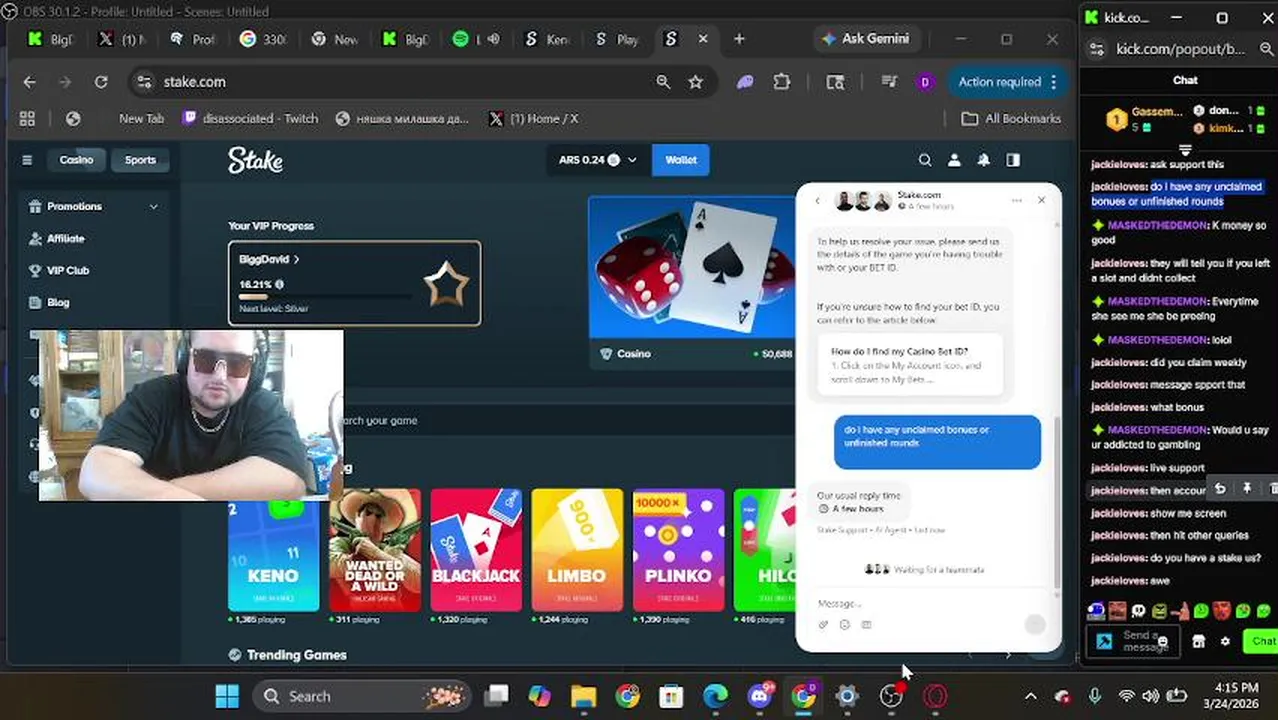Open the Limbo game thumbnail
The width and height of the screenshot is (1278, 720).
pyautogui.click(x=577, y=549)
